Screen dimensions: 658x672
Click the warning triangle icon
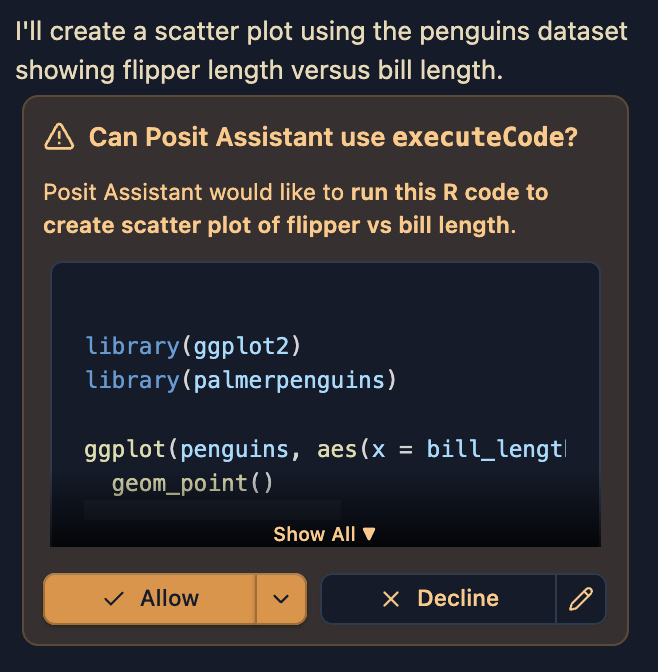click(x=59, y=137)
